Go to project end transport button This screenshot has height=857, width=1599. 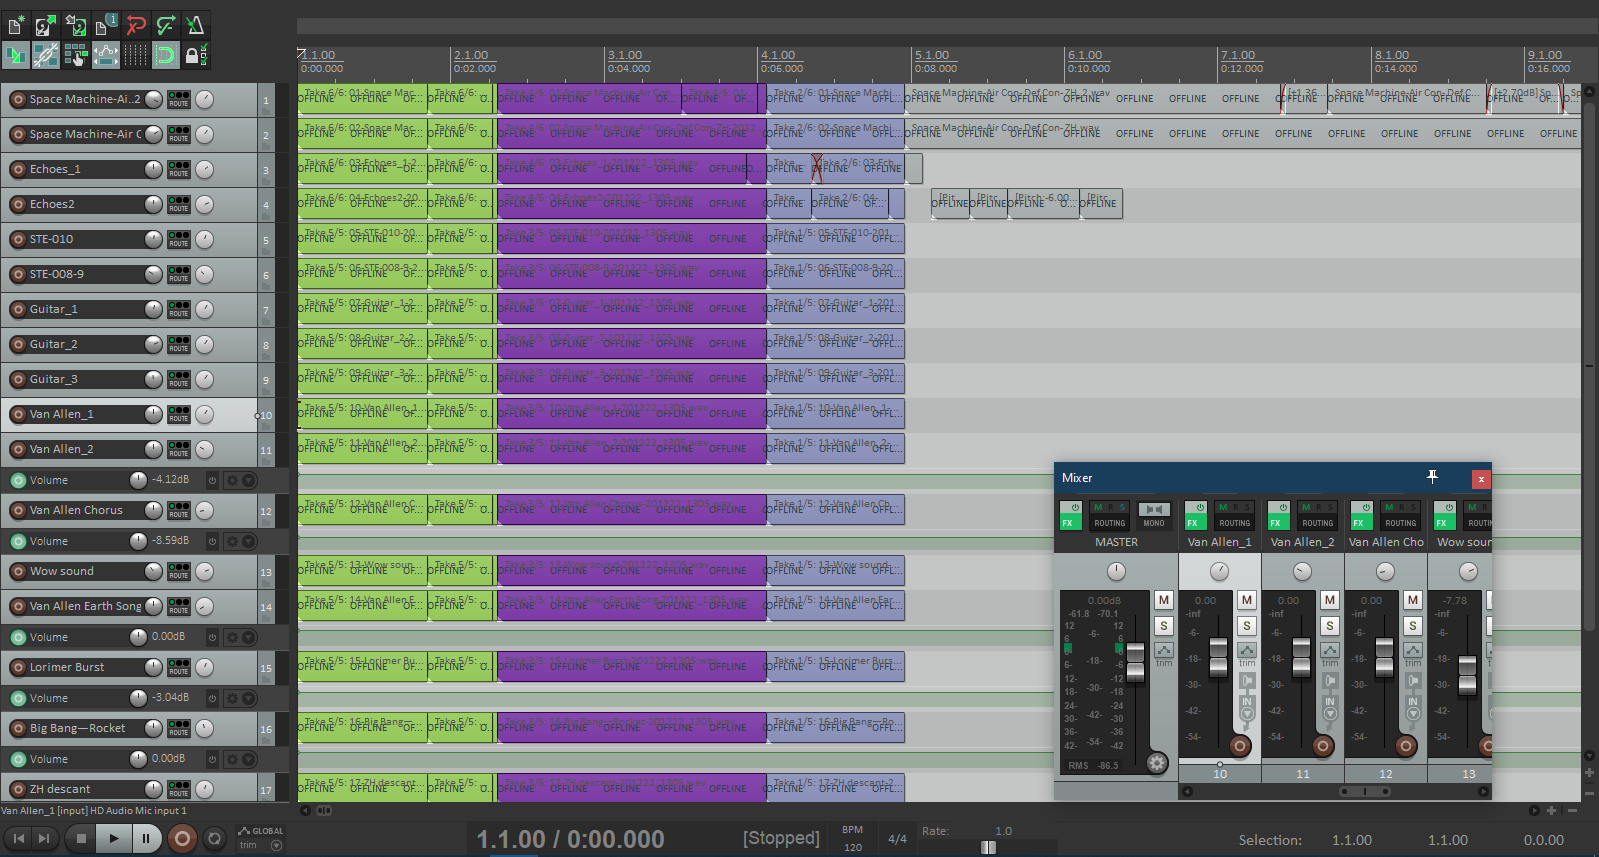click(x=44, y=838)
